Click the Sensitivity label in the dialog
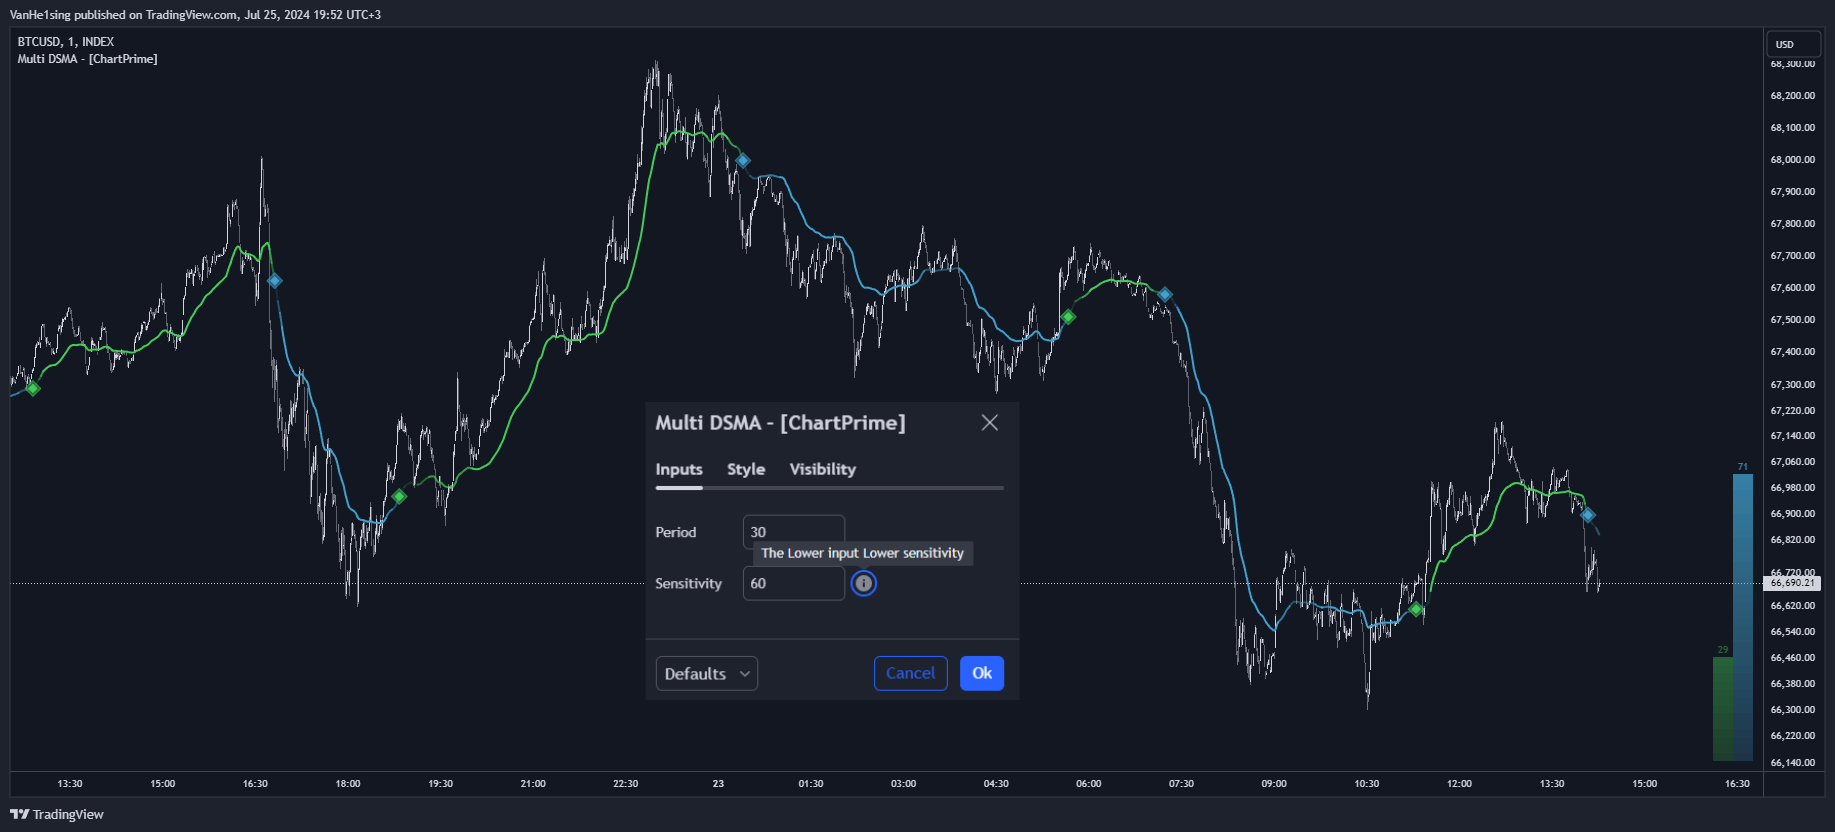This screenshot has height=832, width=1835. pos(688,583)
